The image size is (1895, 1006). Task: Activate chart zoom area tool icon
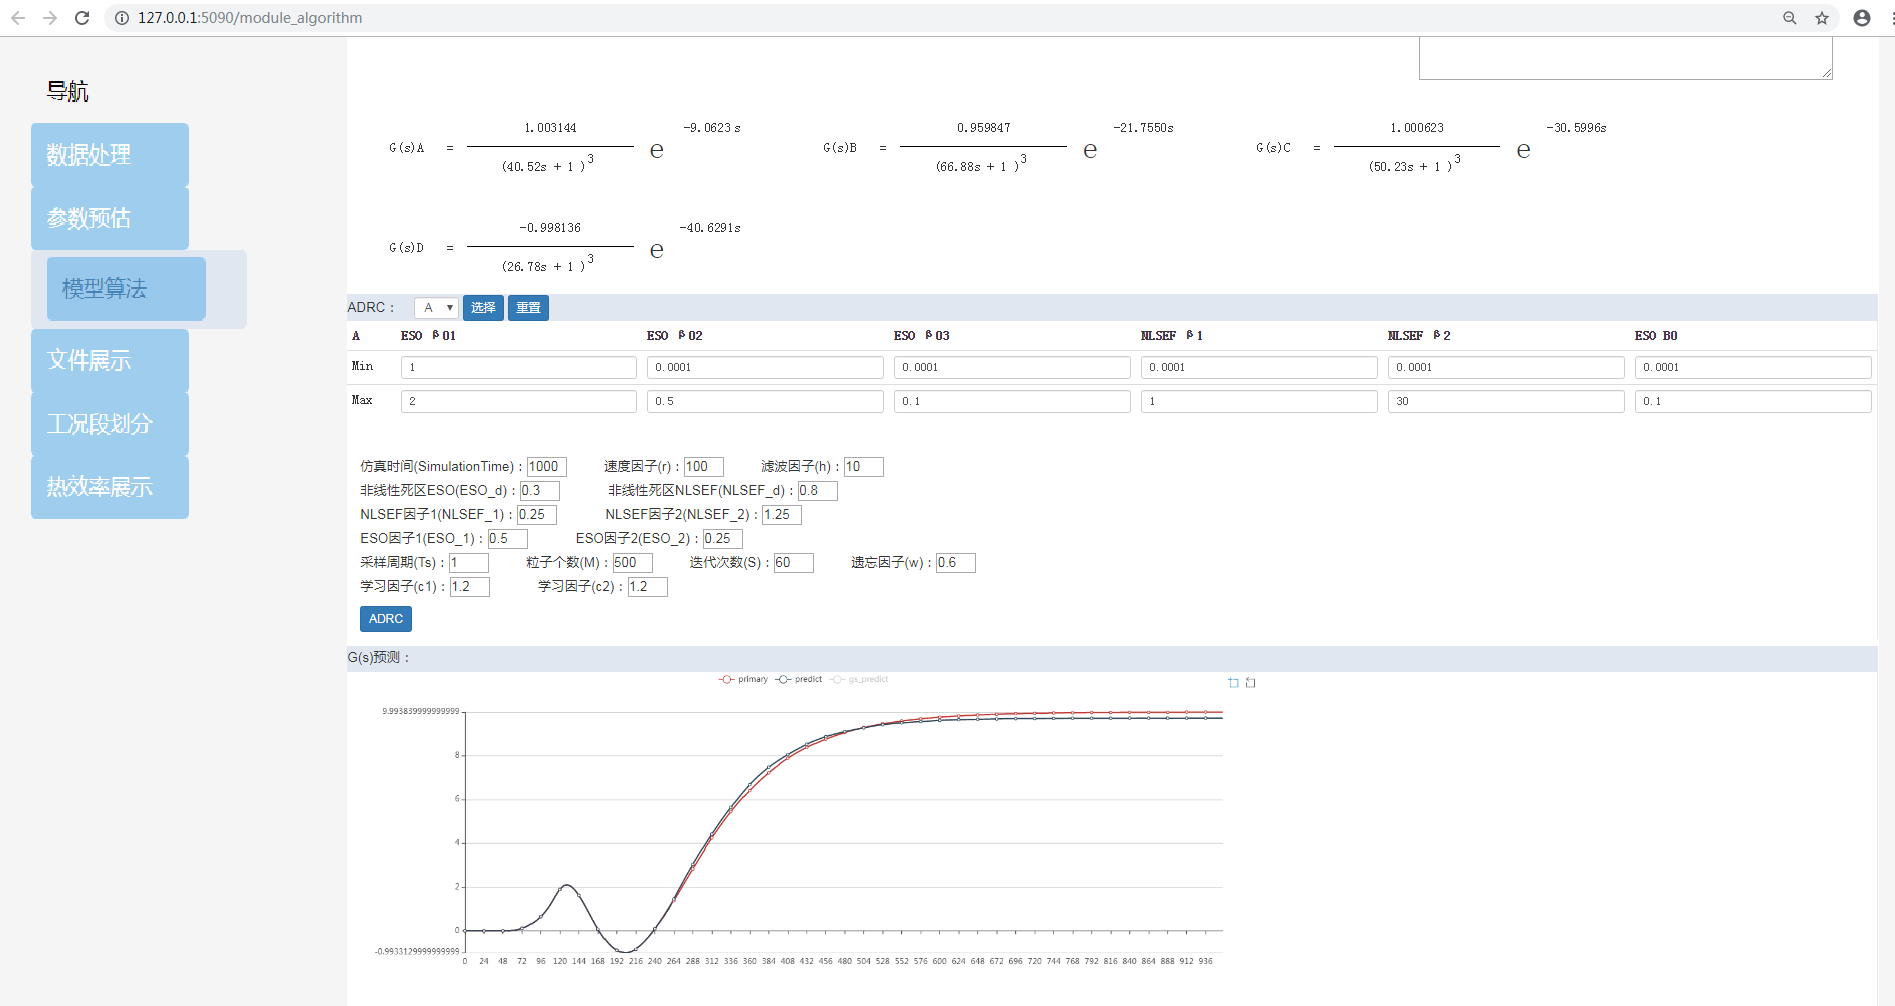1233,682
